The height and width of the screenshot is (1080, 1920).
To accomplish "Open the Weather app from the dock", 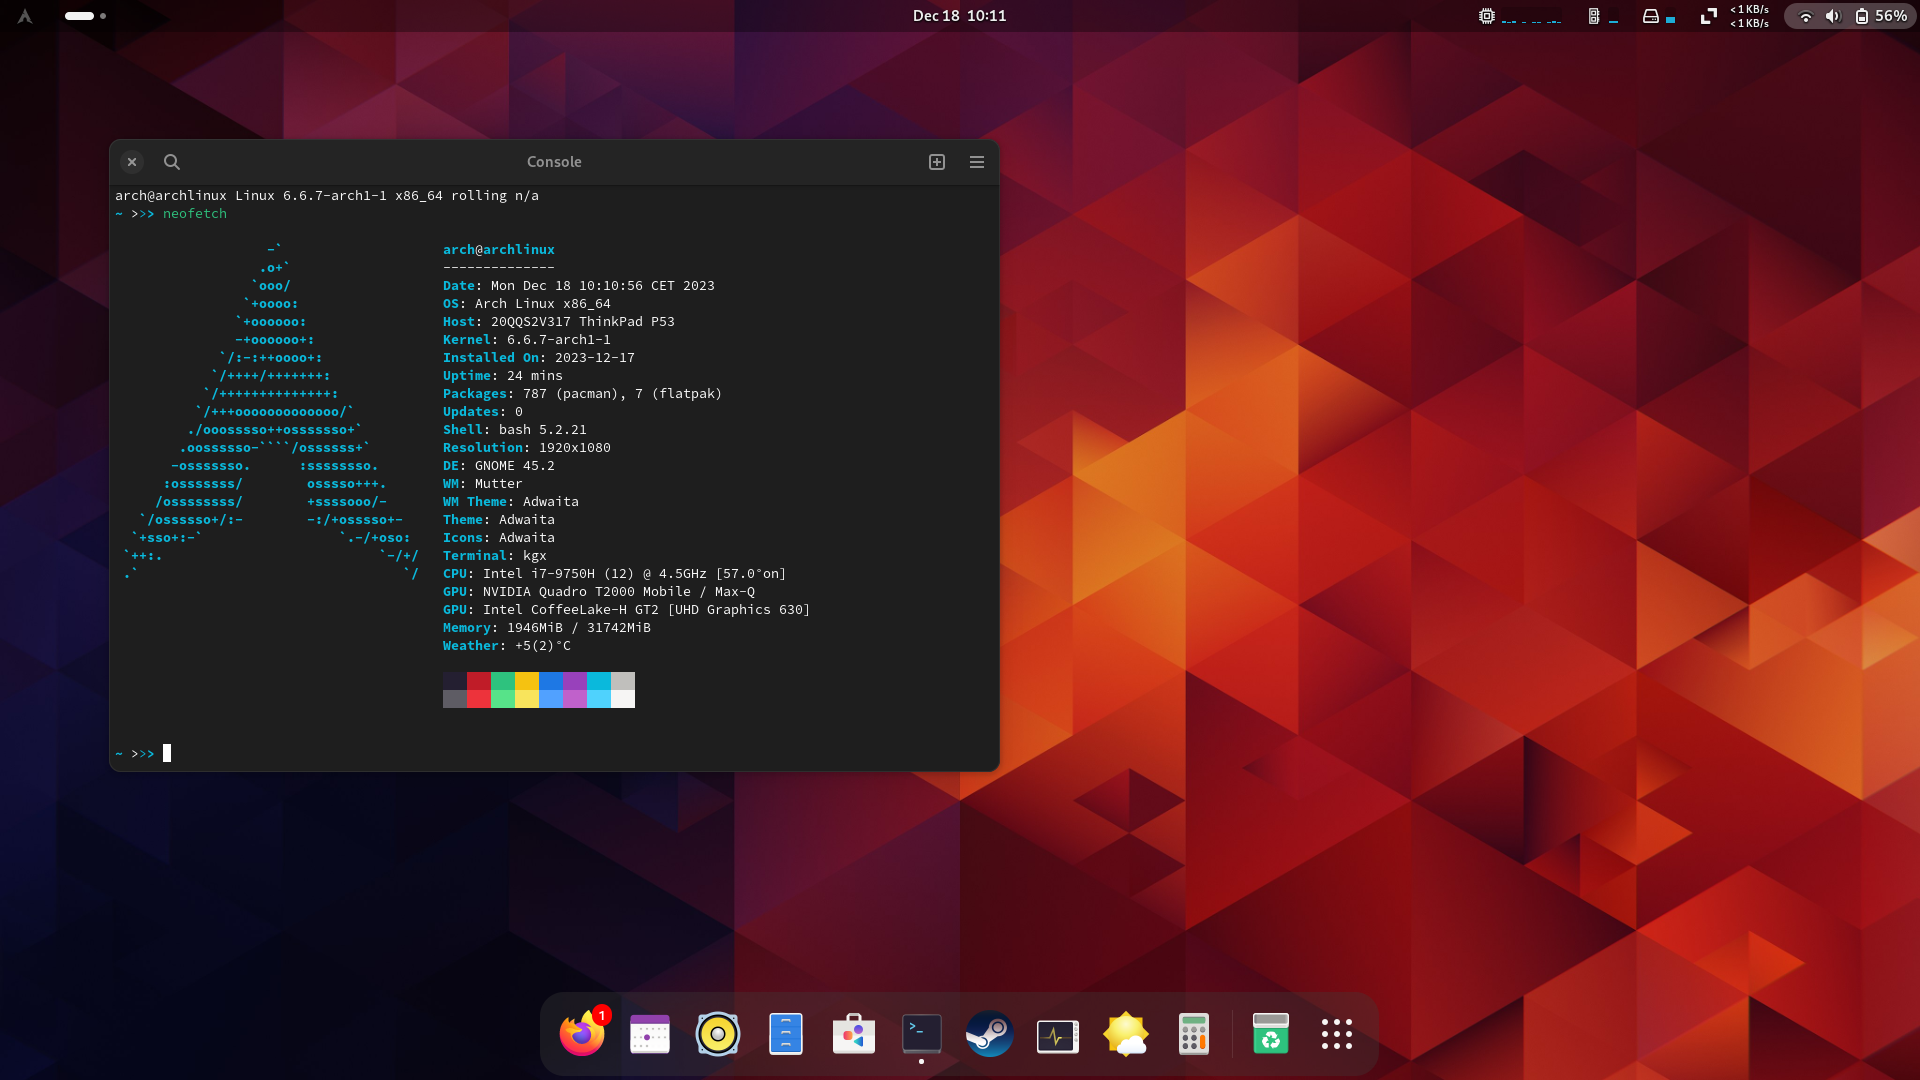I will point(1126,1034).
